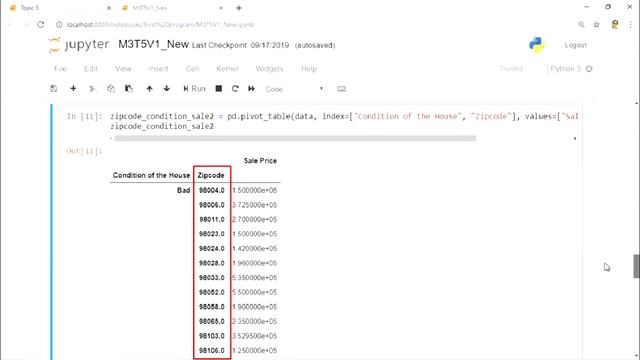640x360 pixels.
Task: Run the current cell
Action: pyautogui.click(x=194, y=89)
